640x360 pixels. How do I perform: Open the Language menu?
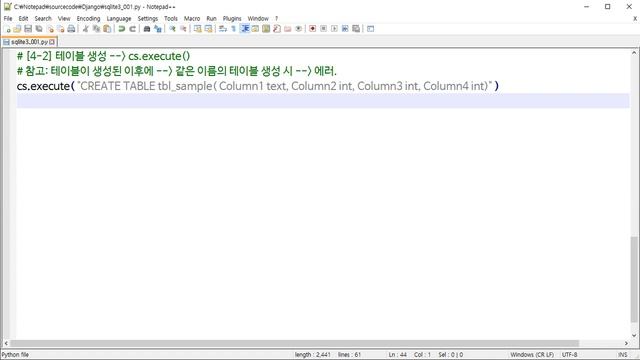tap(119, 19)
